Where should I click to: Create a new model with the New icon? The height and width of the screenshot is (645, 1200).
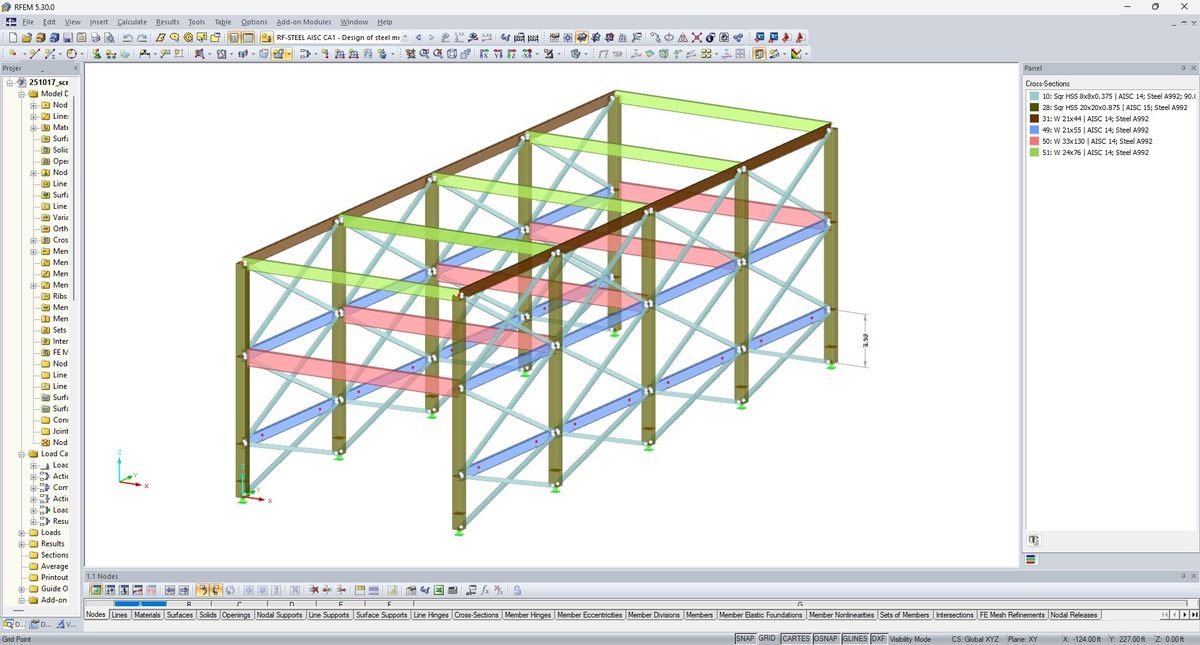point(13,38)
